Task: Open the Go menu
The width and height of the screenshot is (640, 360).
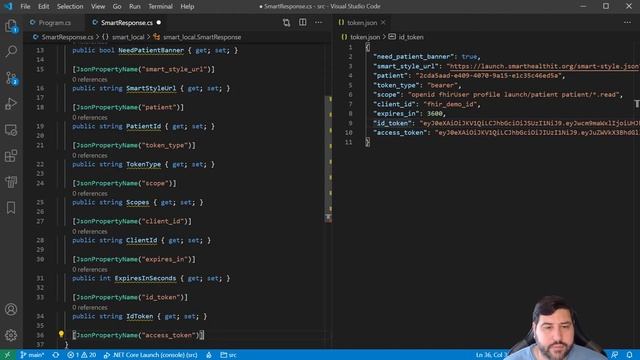Action: (x=117, y=6)
